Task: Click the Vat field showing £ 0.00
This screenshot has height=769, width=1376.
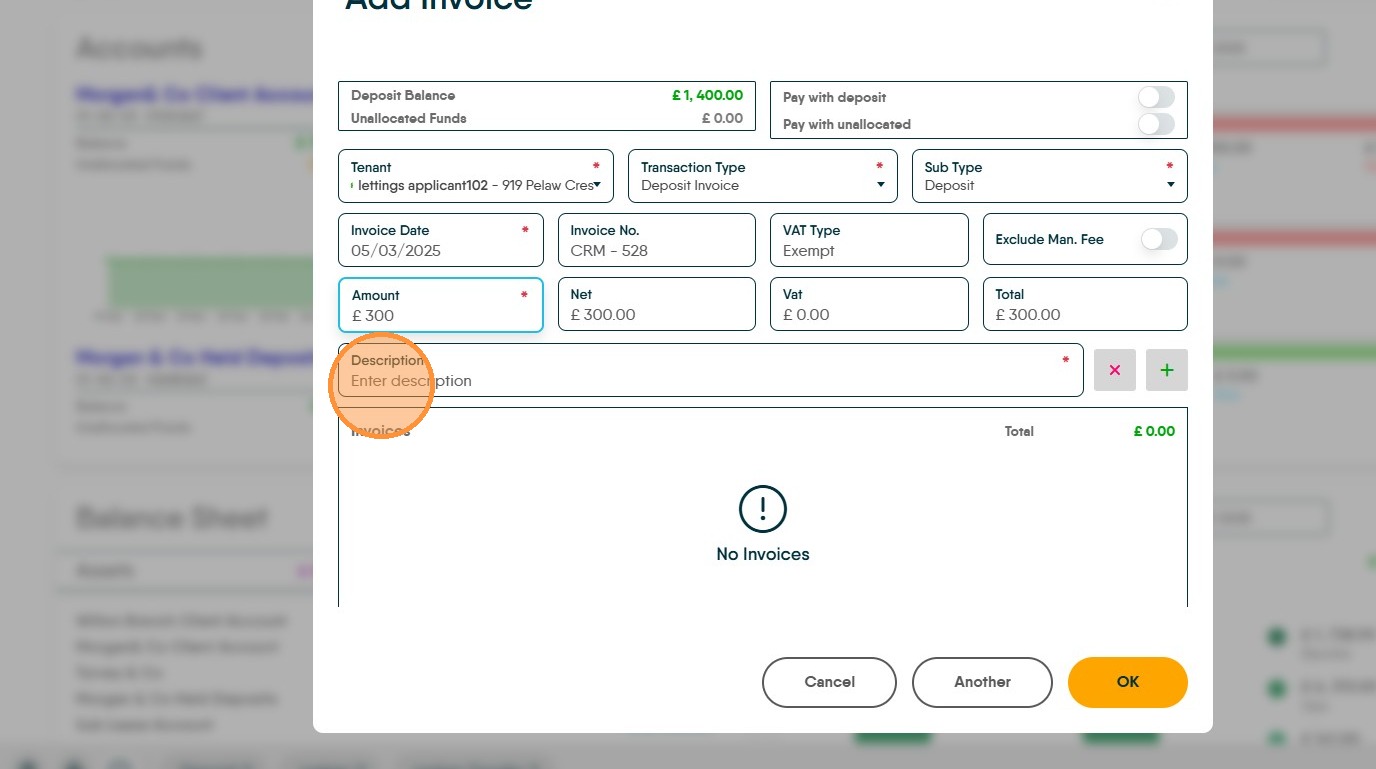Action: click(869, 304)
